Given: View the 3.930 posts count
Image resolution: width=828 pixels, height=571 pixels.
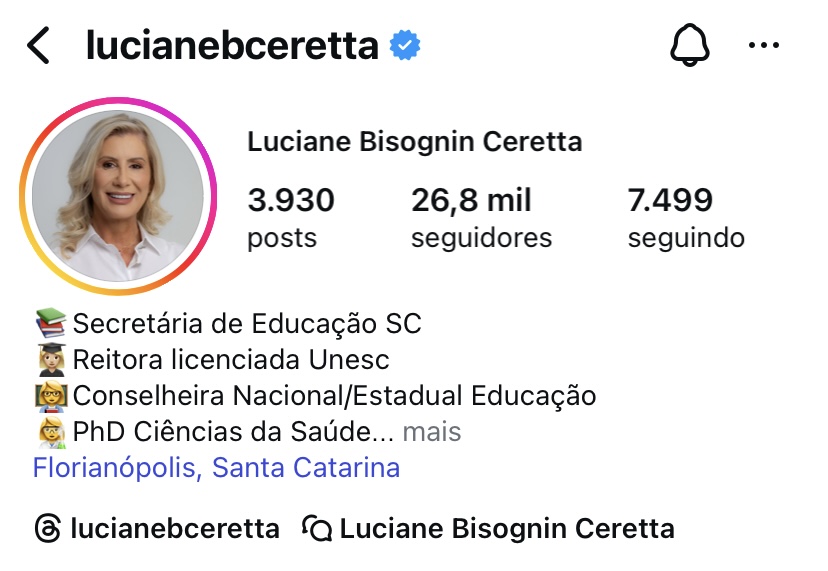Looking at the screenshot, I should pos(291,217).
